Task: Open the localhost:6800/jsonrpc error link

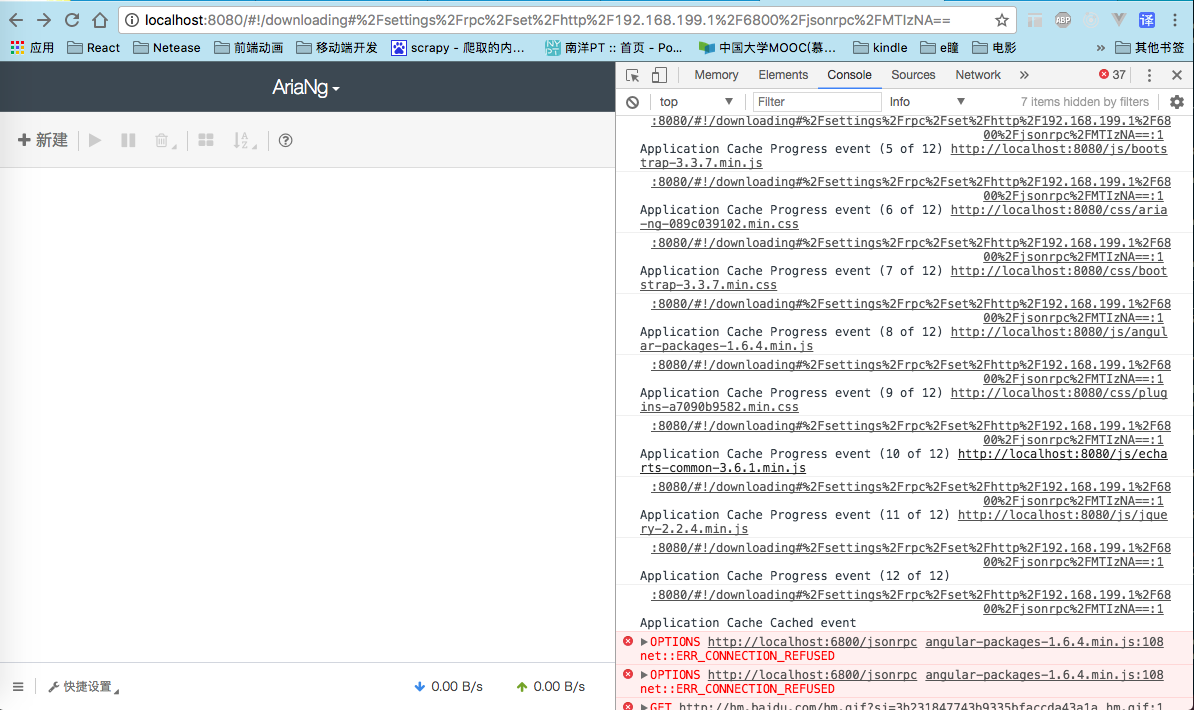Action: click(812, 641)
